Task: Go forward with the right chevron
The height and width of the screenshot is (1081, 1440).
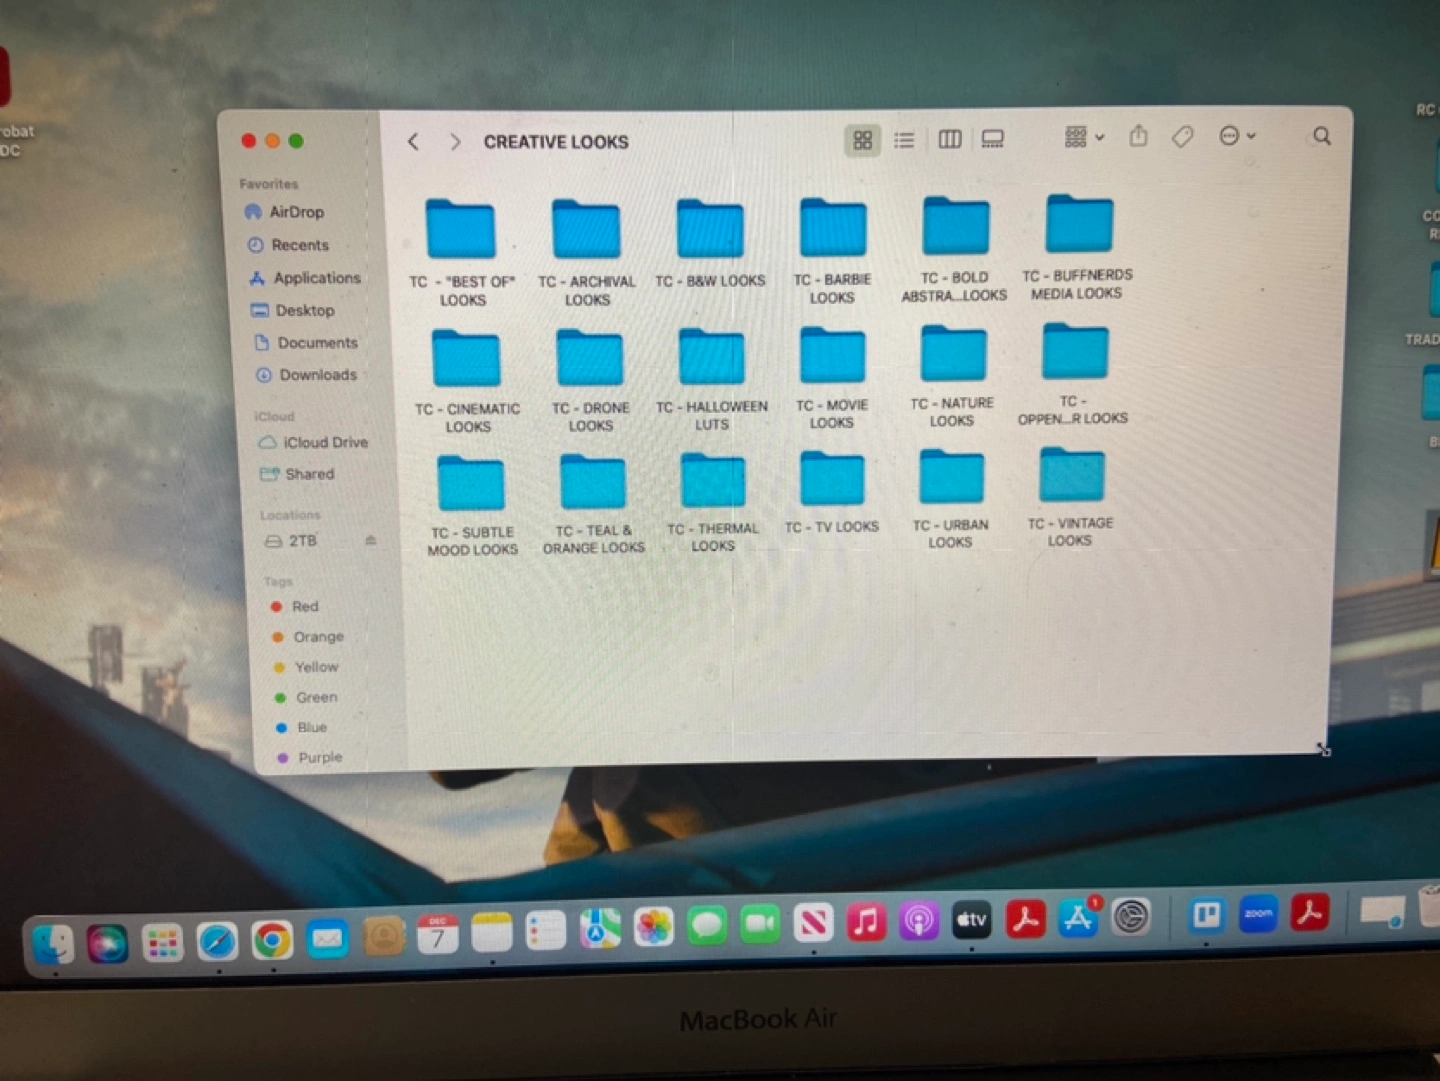Action: point(455,142)
